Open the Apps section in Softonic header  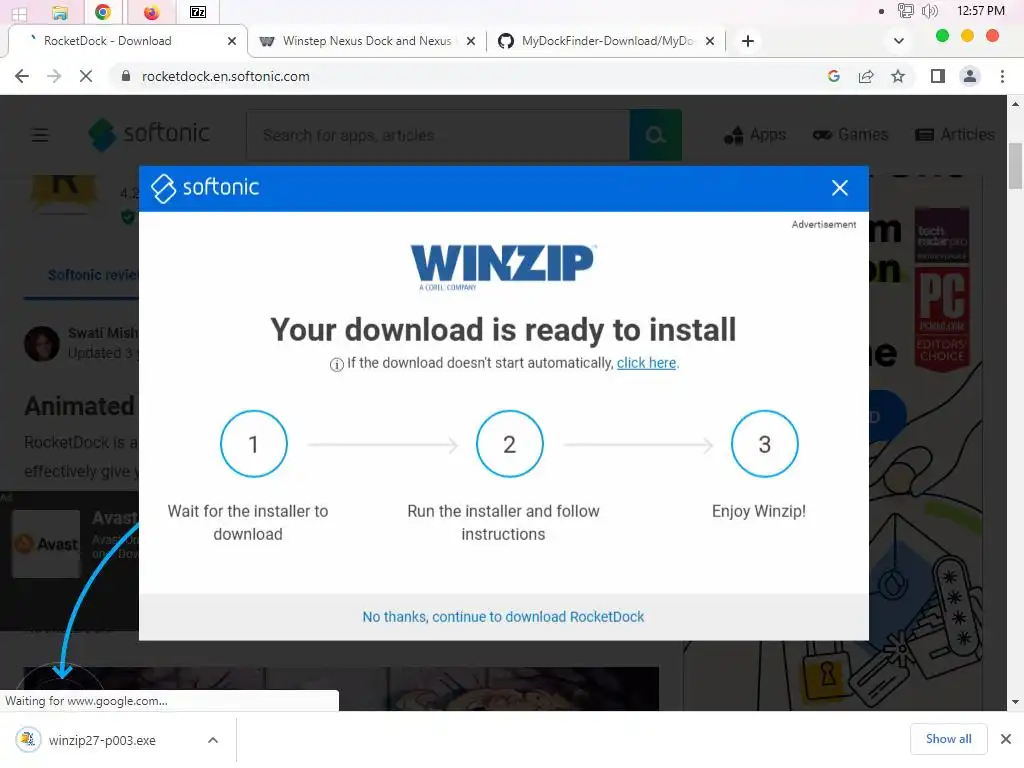(x=756, y=135)
